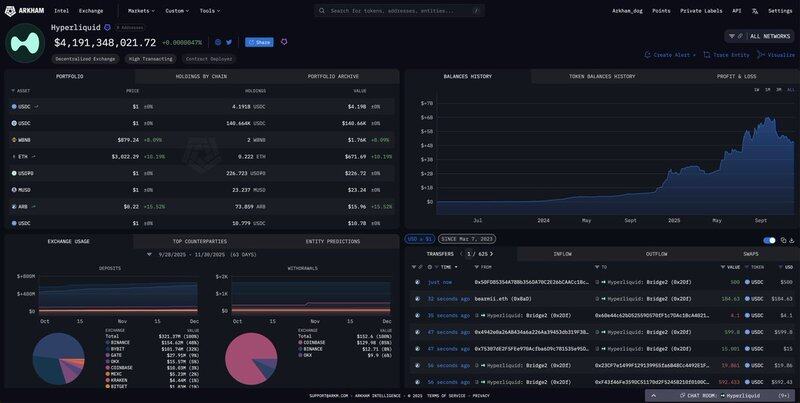Go to next page of transfers

[491, 254]
